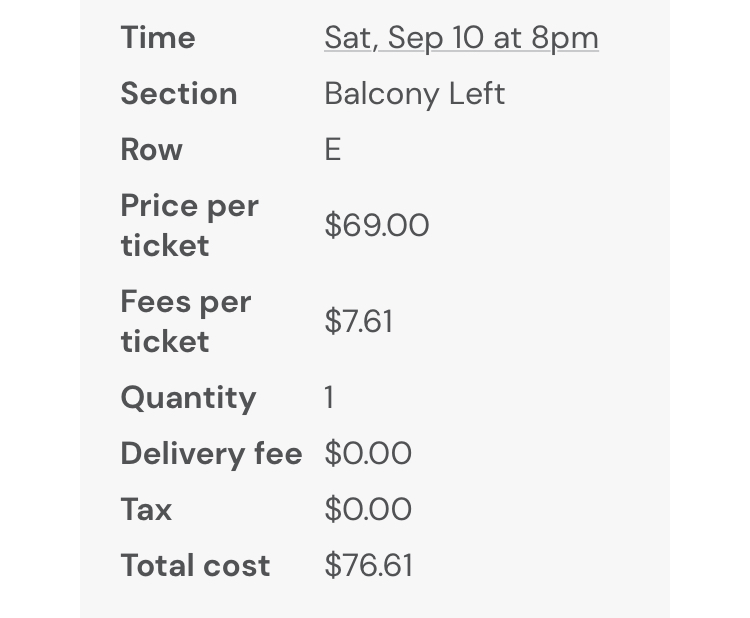The height and width of the screenshot is (618, 750).
Task: Click the Row label
Action: 151,150
